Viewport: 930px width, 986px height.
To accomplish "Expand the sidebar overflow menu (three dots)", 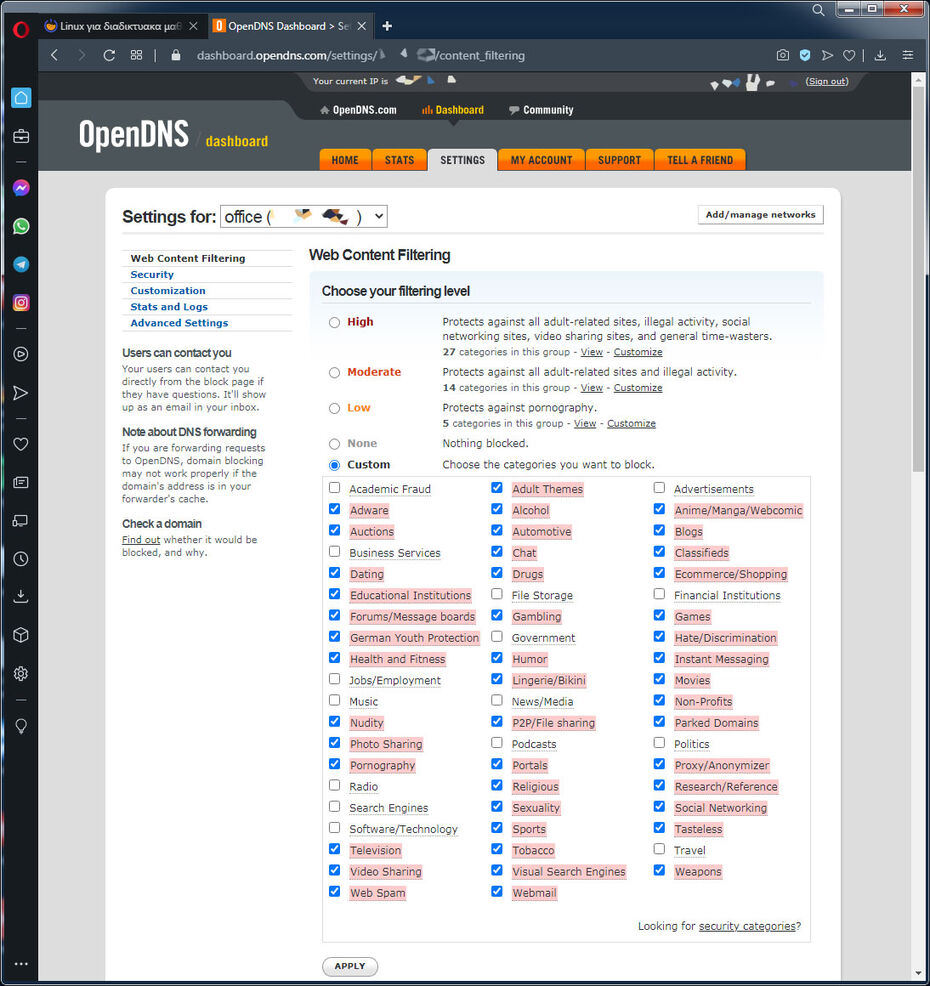I will 21,963.
